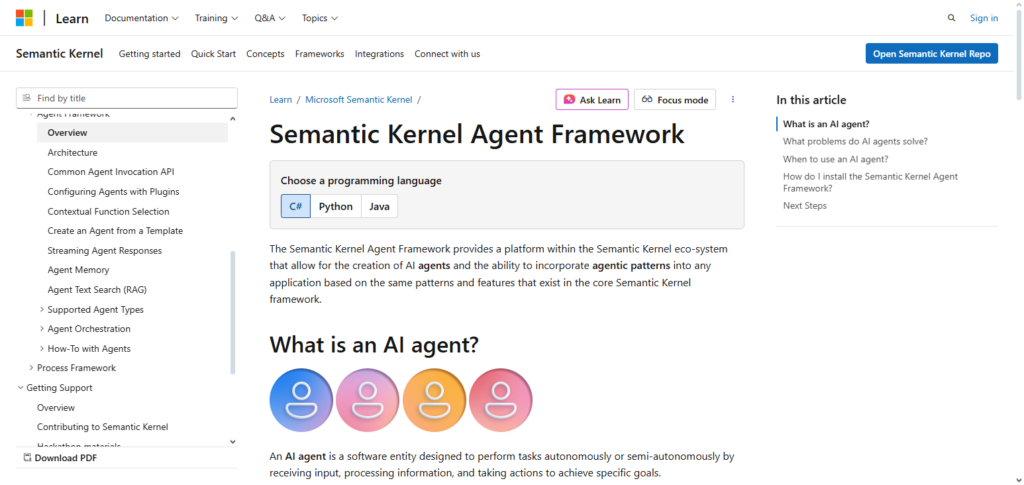Switch language to Python
The height and width of the screenshot is (485, 1024).
click(x=336, y=206)
